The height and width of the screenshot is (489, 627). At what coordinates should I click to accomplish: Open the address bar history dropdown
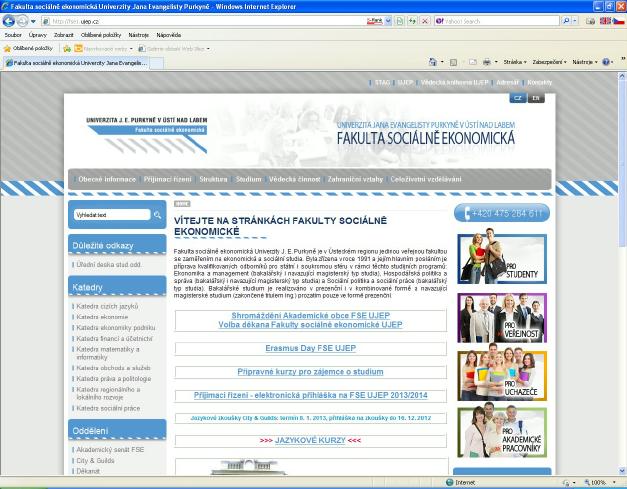[x=388, y=21]
